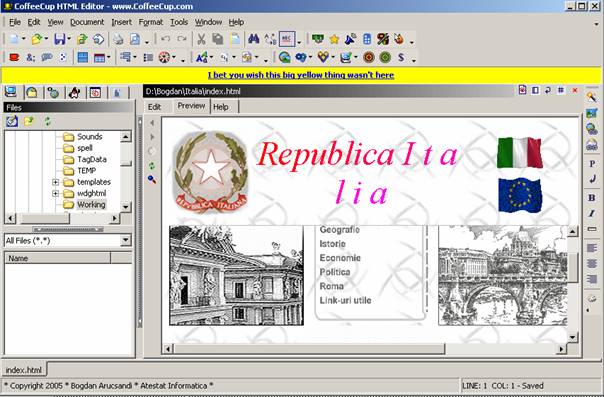The height and width of the screenshot is (397, 604).
Task: Click the Paragraph P icon in right sidebar
Action: coord(592,164)
